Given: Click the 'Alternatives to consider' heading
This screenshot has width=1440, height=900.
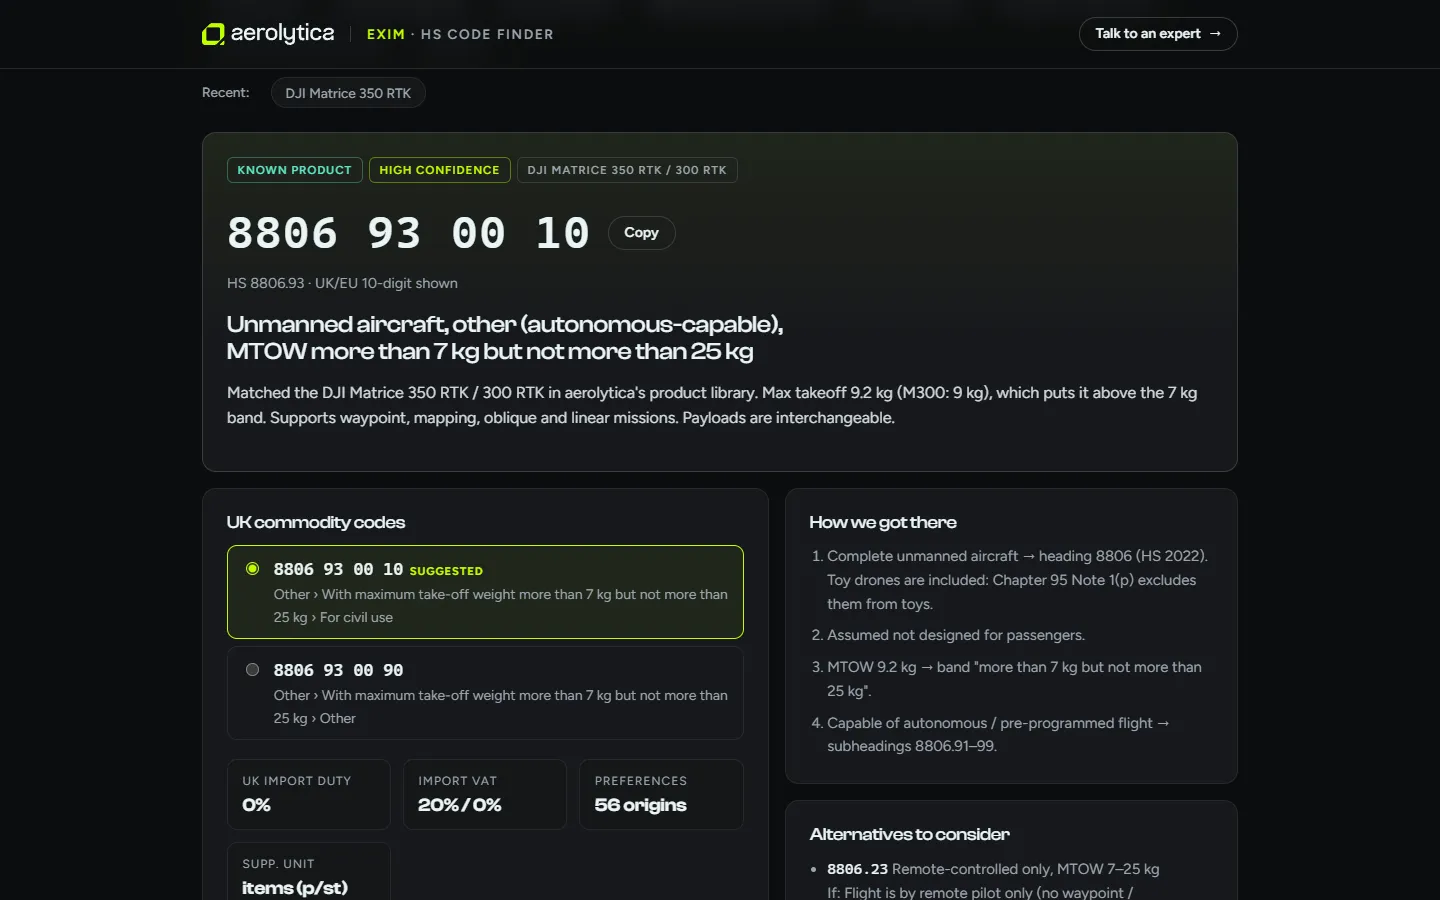Looking at the screenshot, I should (910, 834).
